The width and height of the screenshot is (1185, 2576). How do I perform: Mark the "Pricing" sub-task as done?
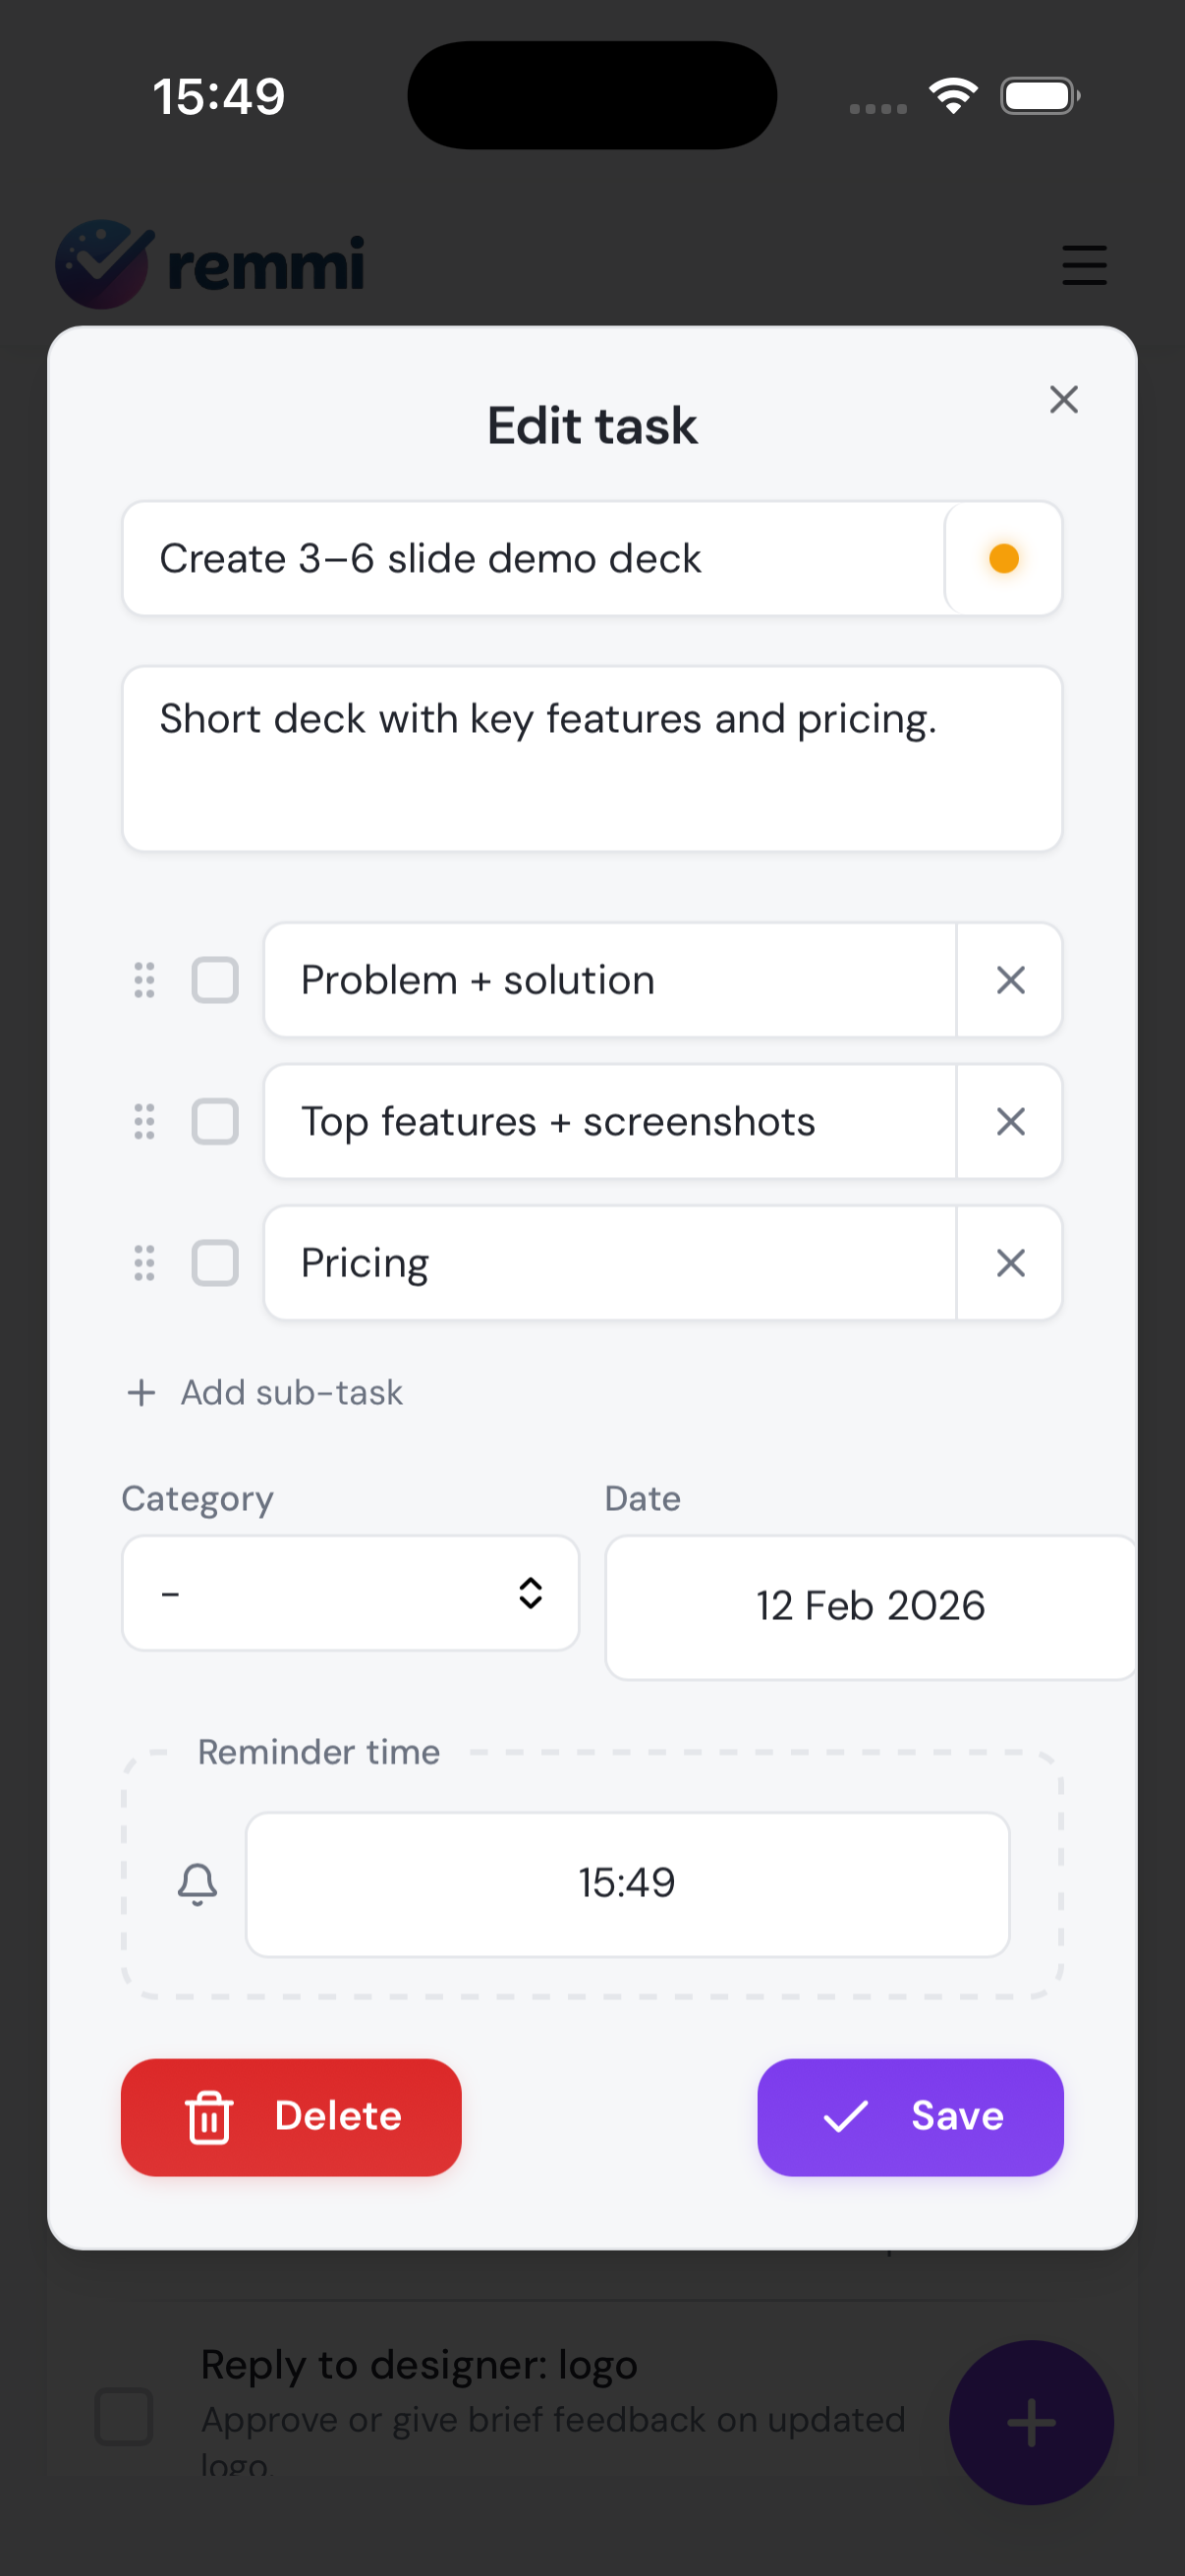point(215,1263)
